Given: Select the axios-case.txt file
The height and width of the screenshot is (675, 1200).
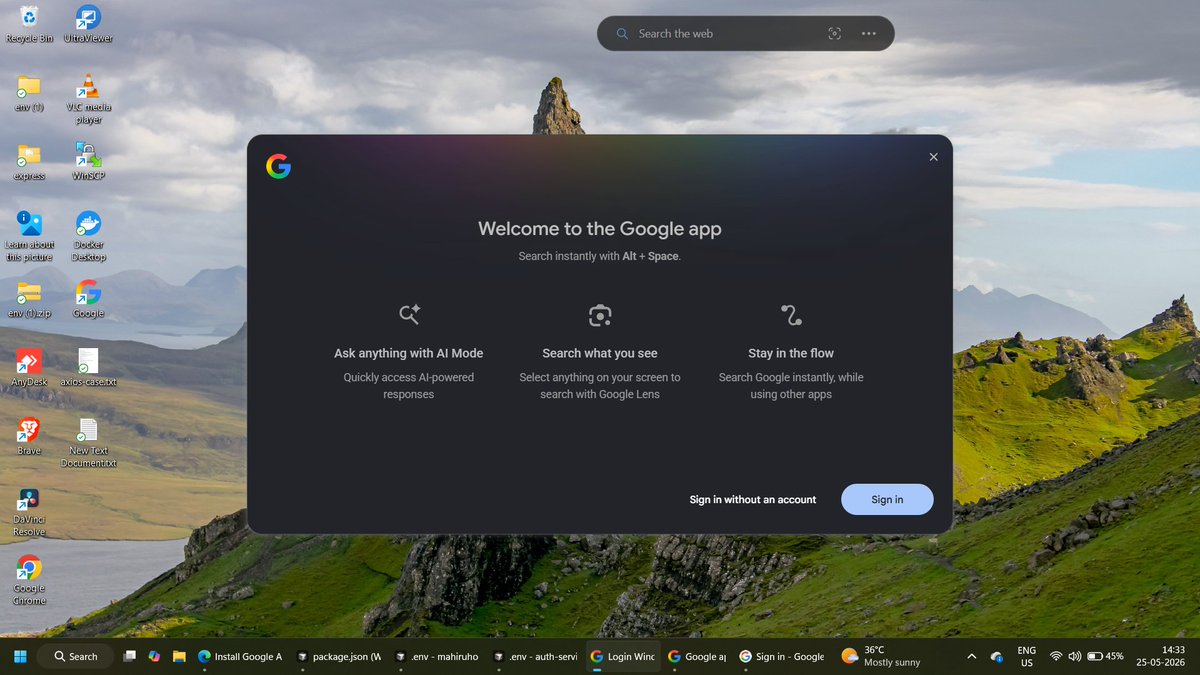Looking at the screenshot, I should pyautogui.click(x=88, y=368).
